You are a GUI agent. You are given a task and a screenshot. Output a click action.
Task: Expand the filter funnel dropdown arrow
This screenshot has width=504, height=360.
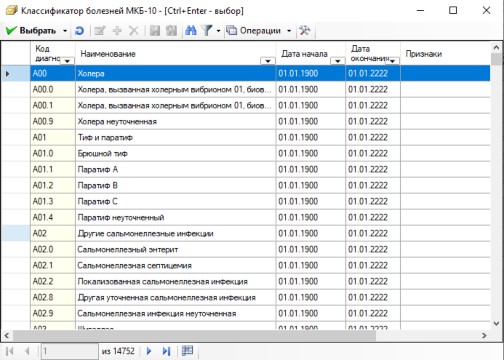tap(218, 31)
